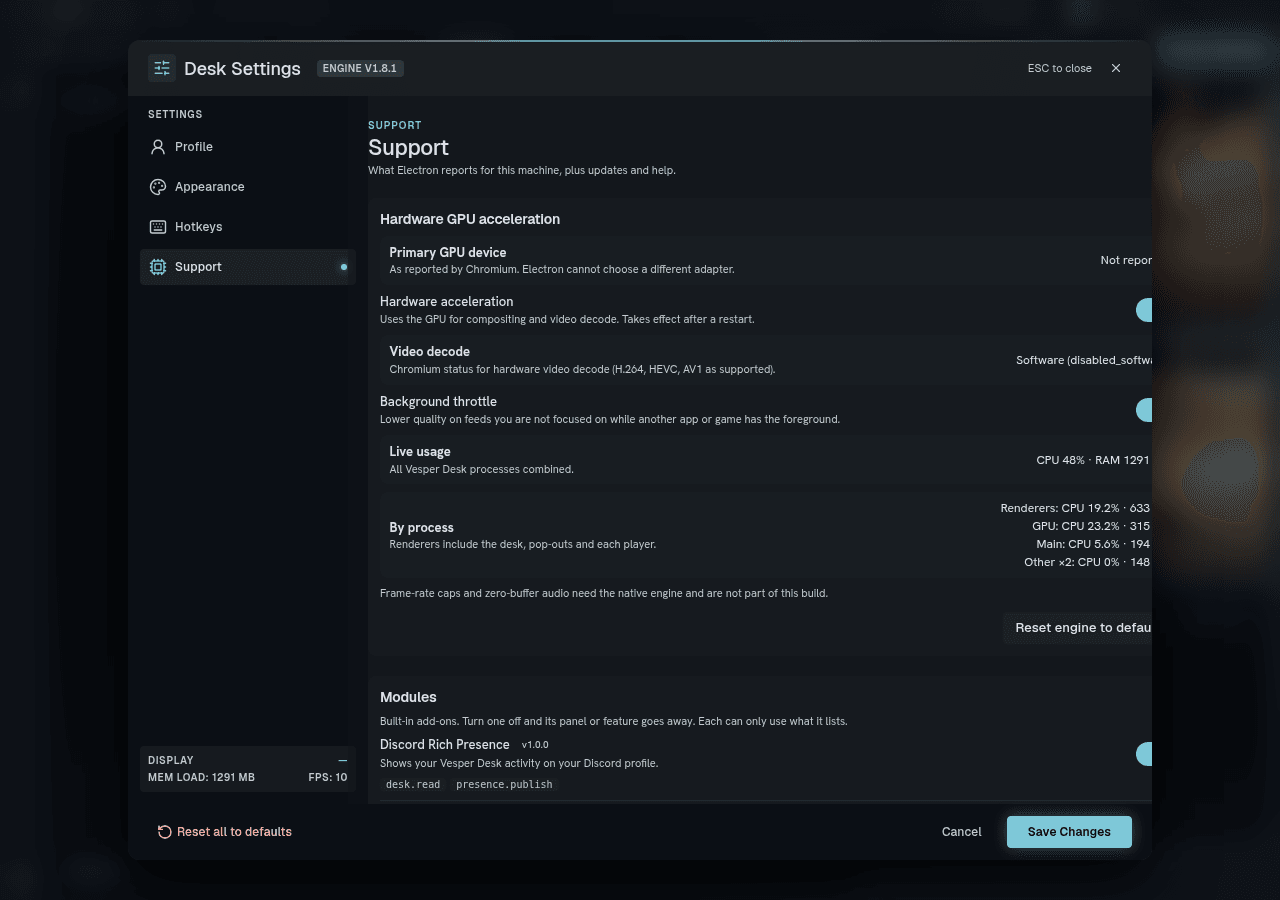Click the Not reported GPU value
The width and height of the screenshot is (1280, 900).
click(1126, 260)
